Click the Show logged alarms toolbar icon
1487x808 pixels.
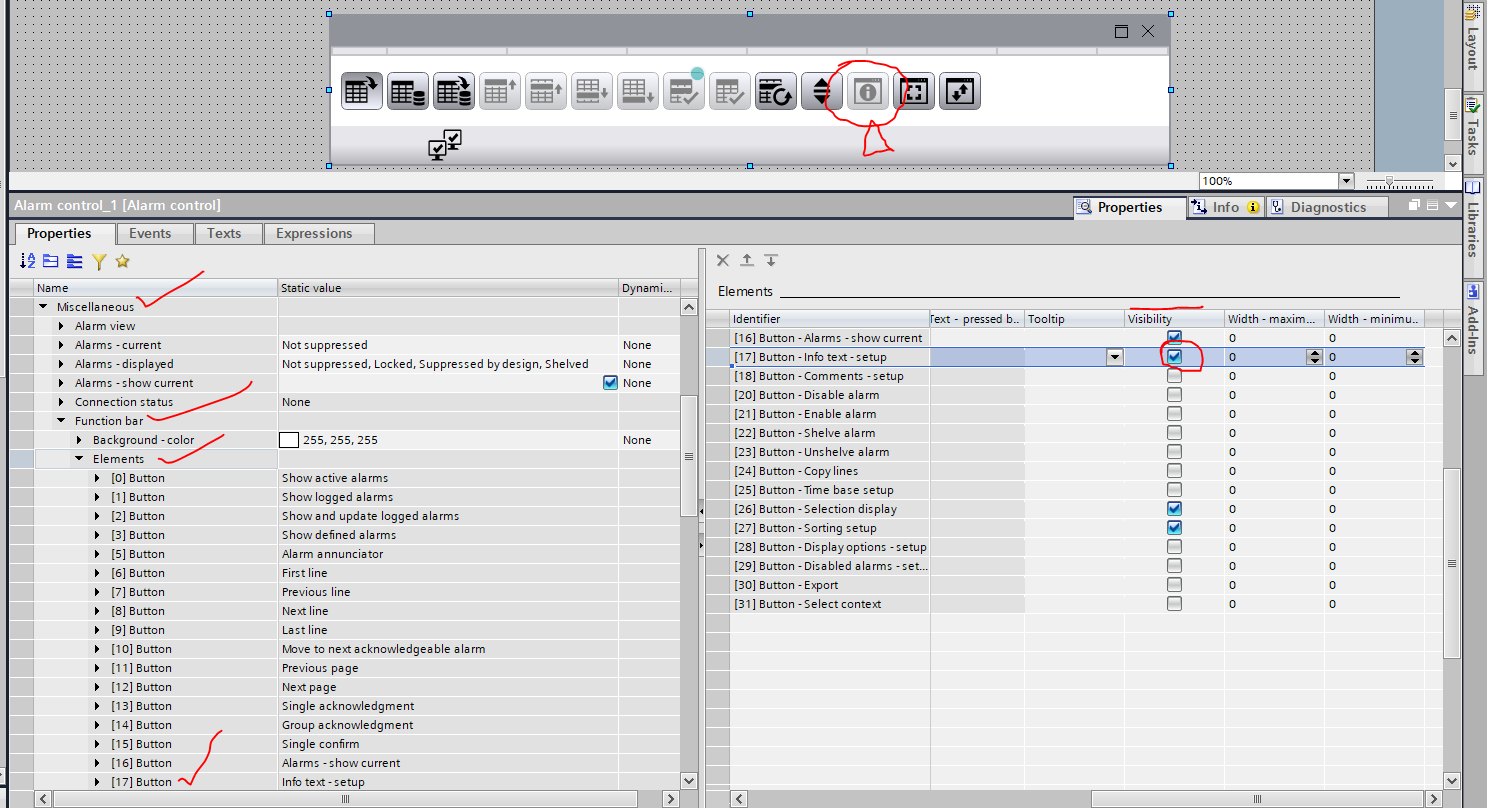tap(407, 91)
